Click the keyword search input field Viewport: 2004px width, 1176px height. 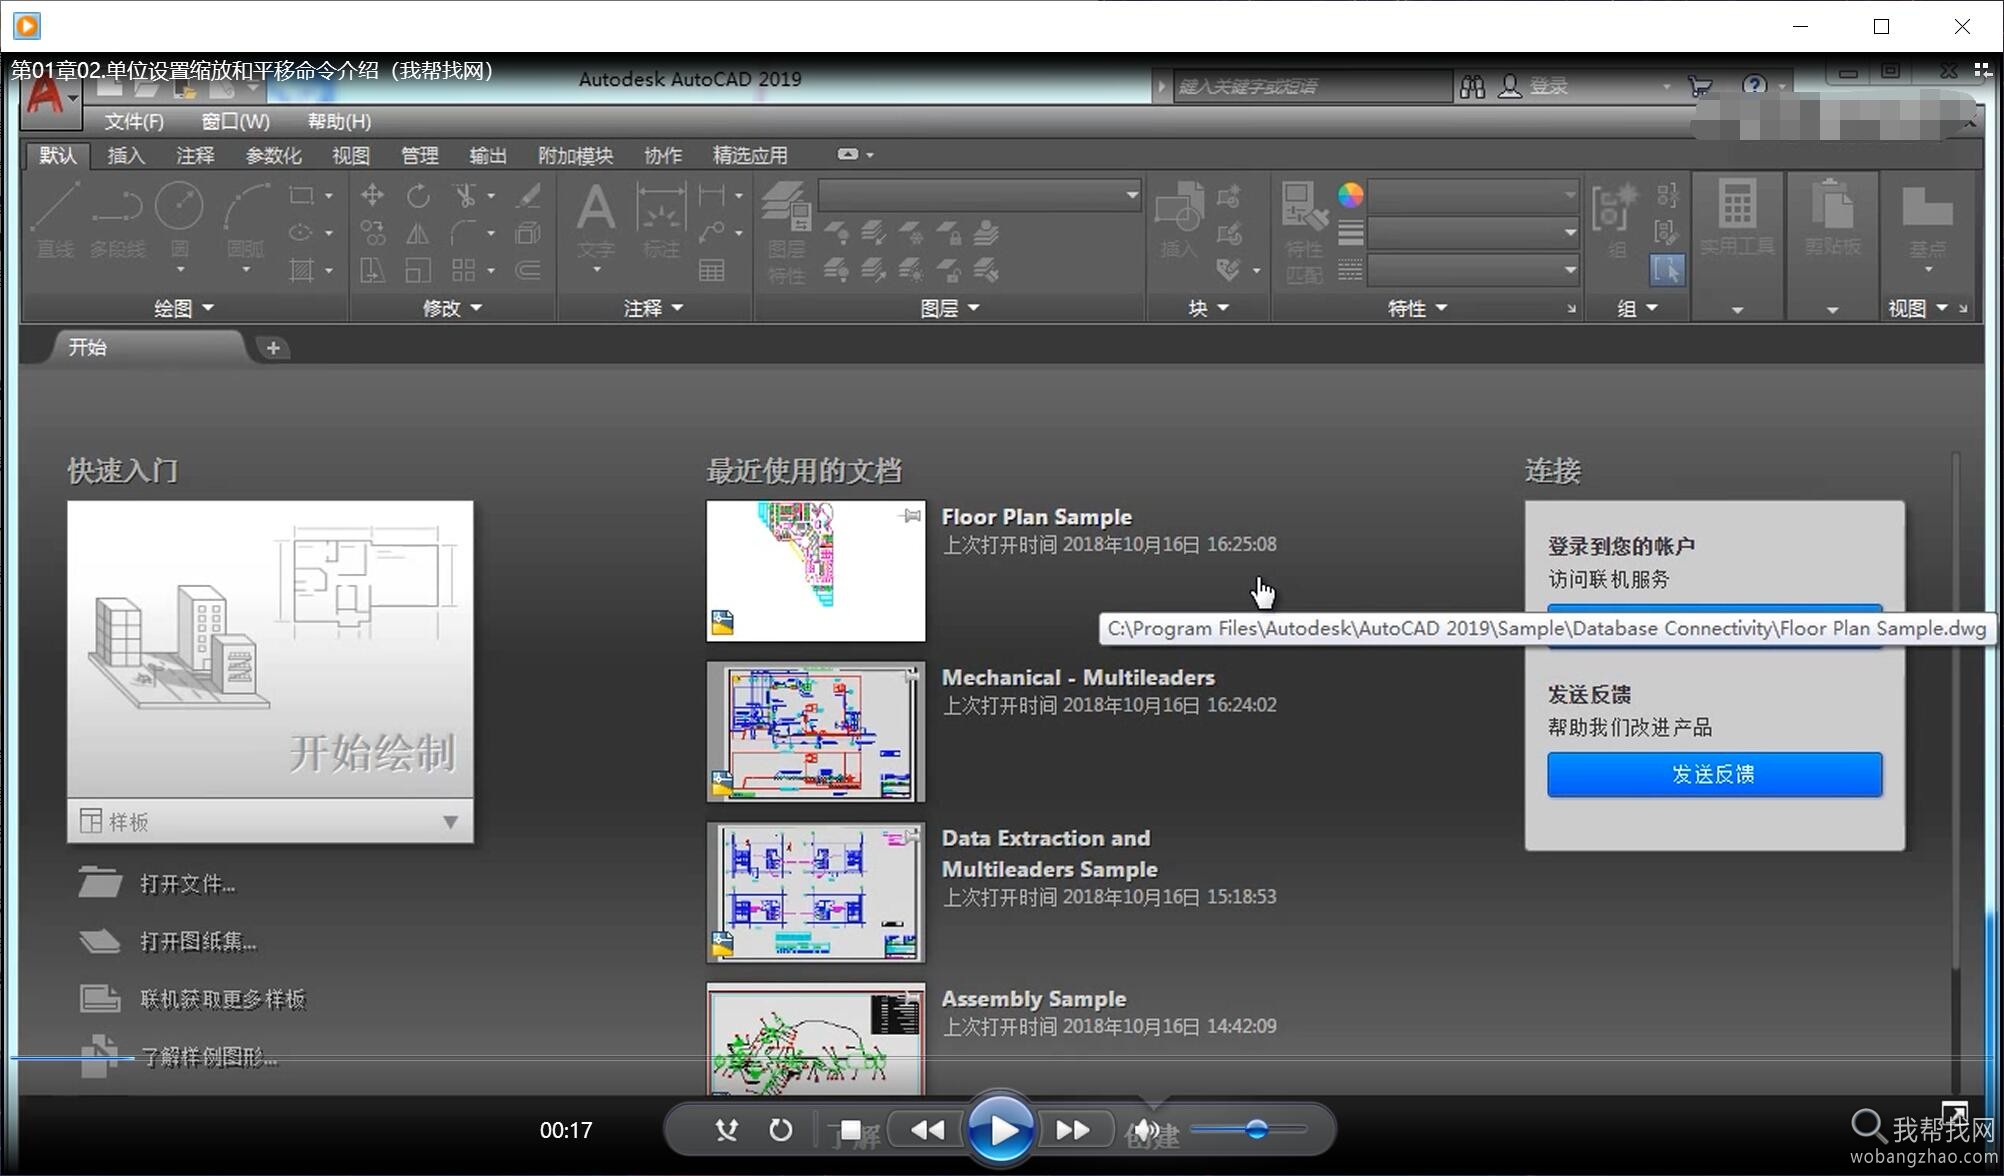pos(1312,87)
